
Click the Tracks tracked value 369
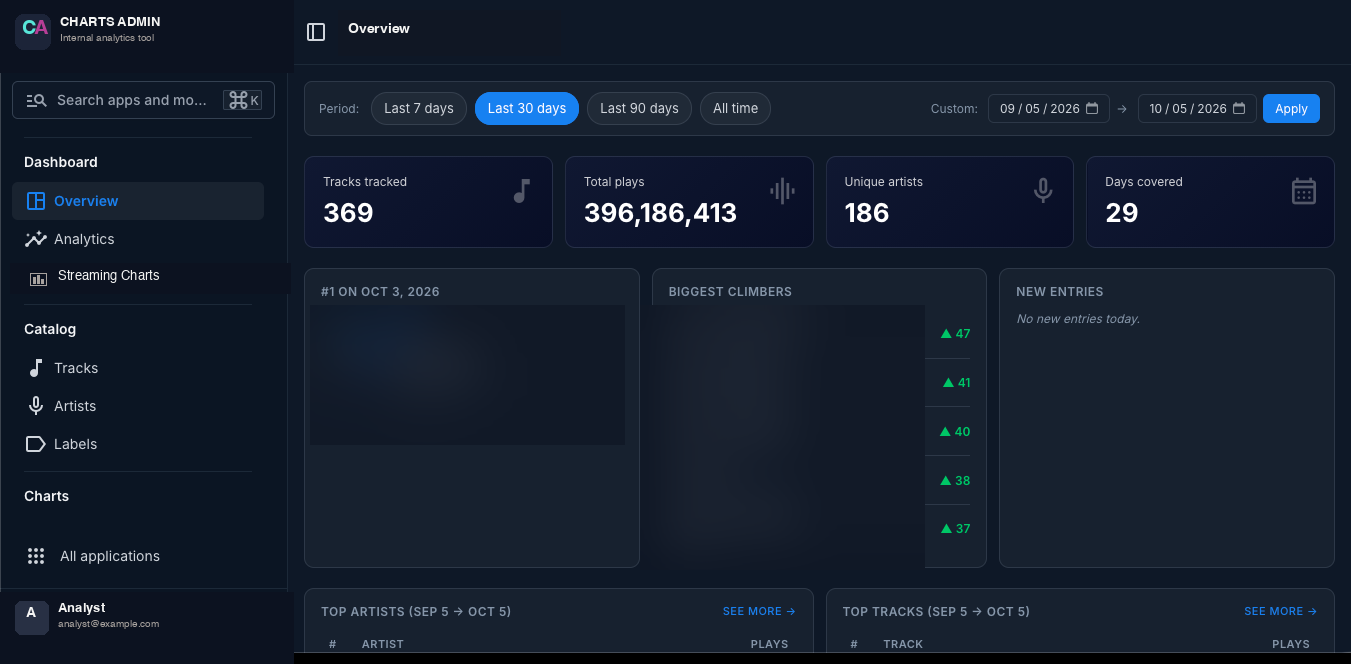(348, 213)
